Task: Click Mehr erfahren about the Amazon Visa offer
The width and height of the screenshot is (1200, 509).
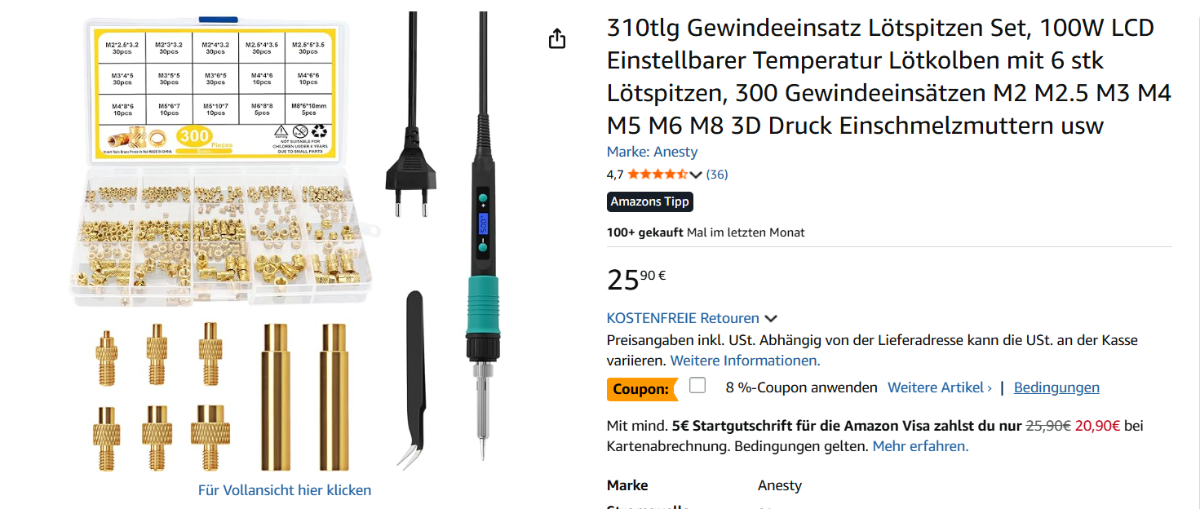Action: point(921,446)
